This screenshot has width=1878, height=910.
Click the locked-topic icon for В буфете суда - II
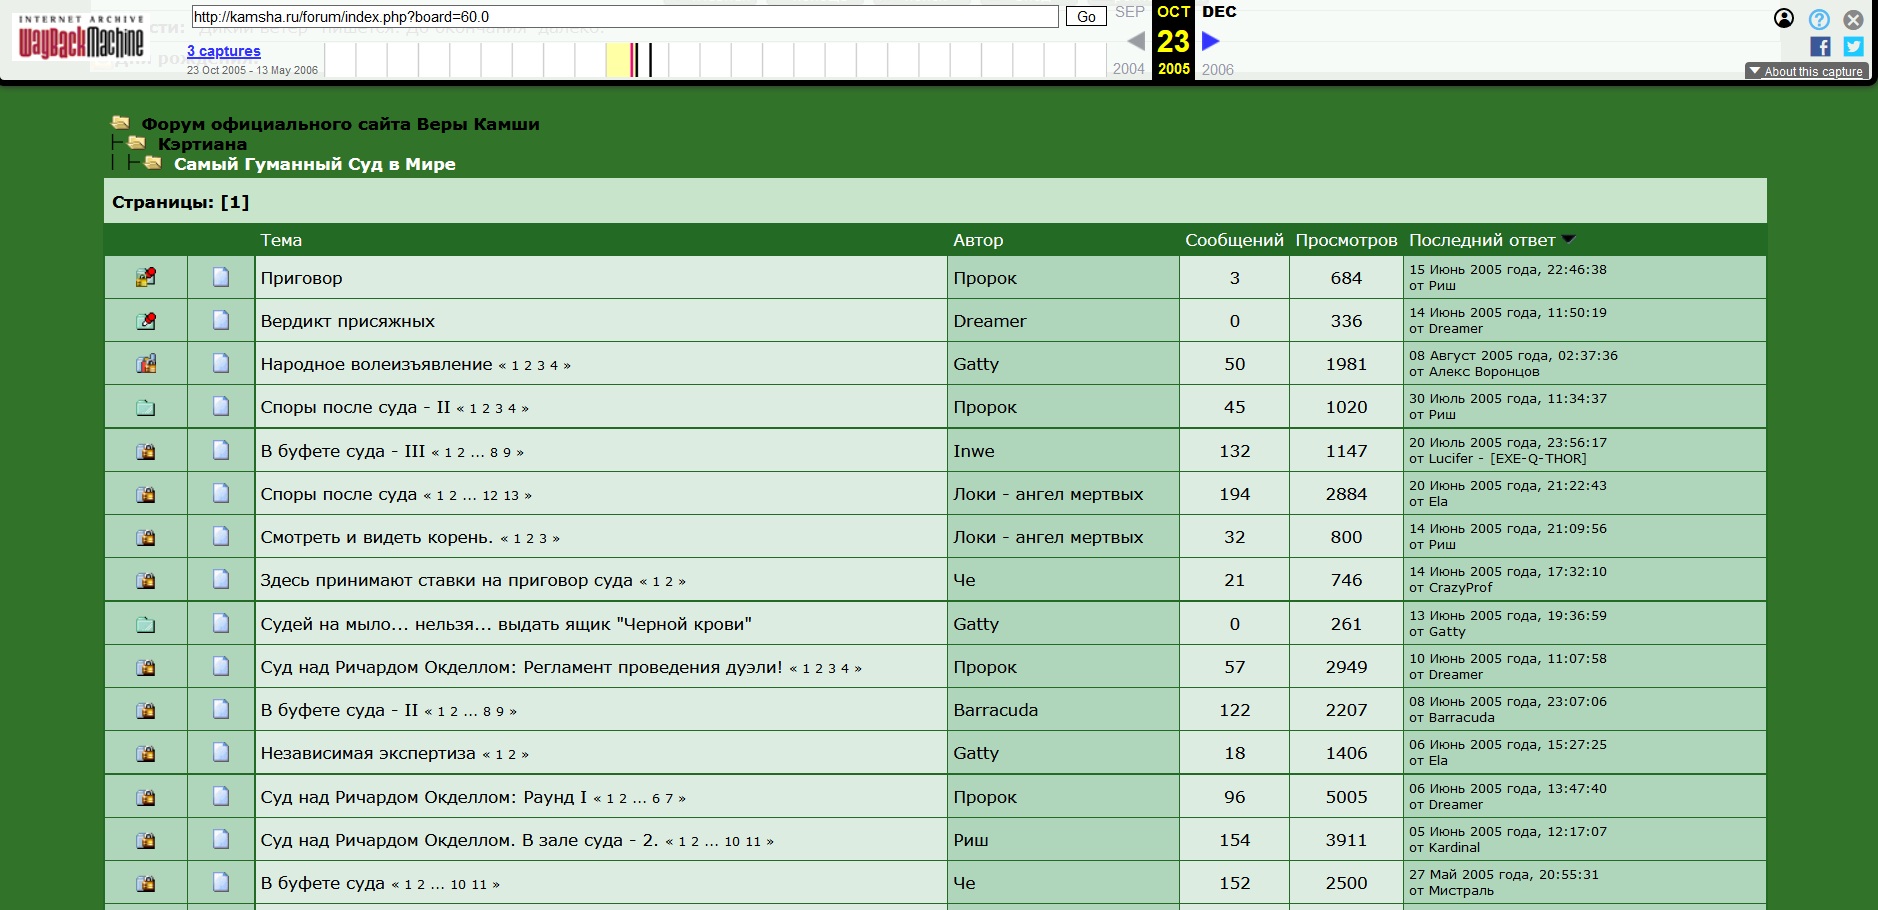point(146,710)
